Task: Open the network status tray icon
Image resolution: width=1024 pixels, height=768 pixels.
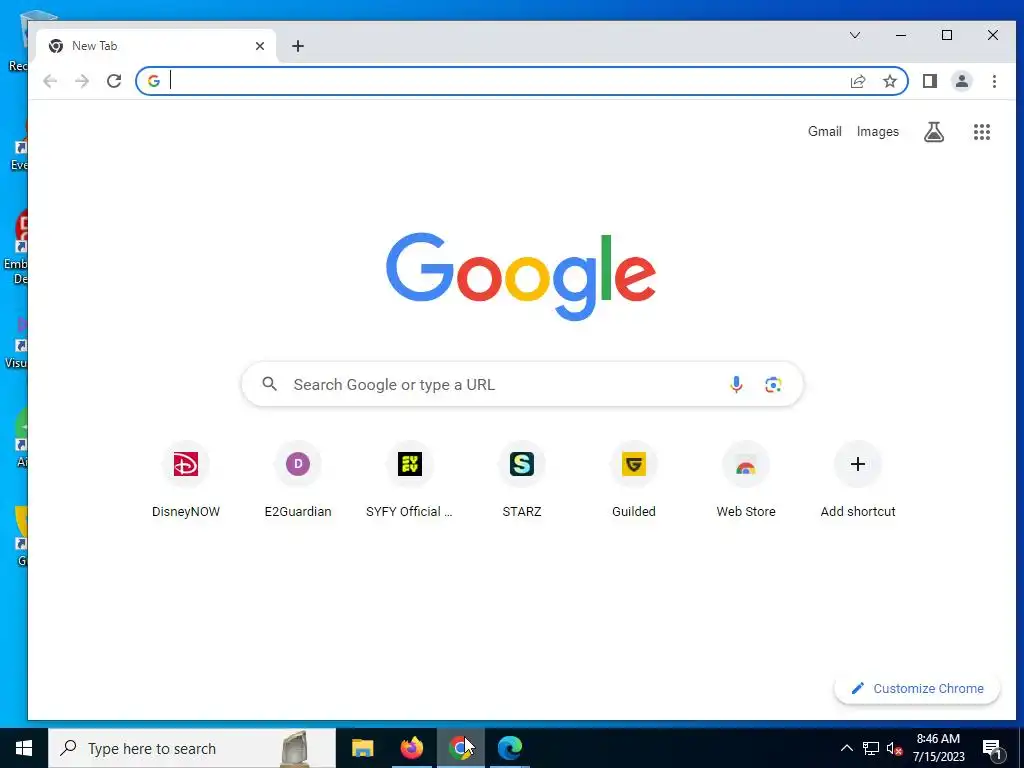Action: [x=871, y=748]
